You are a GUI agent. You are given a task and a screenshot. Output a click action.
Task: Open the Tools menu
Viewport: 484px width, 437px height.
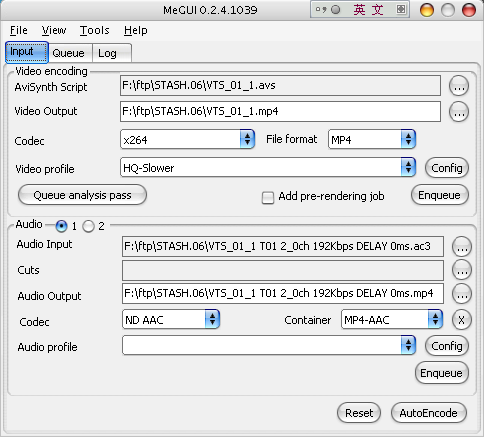[95, 30]
